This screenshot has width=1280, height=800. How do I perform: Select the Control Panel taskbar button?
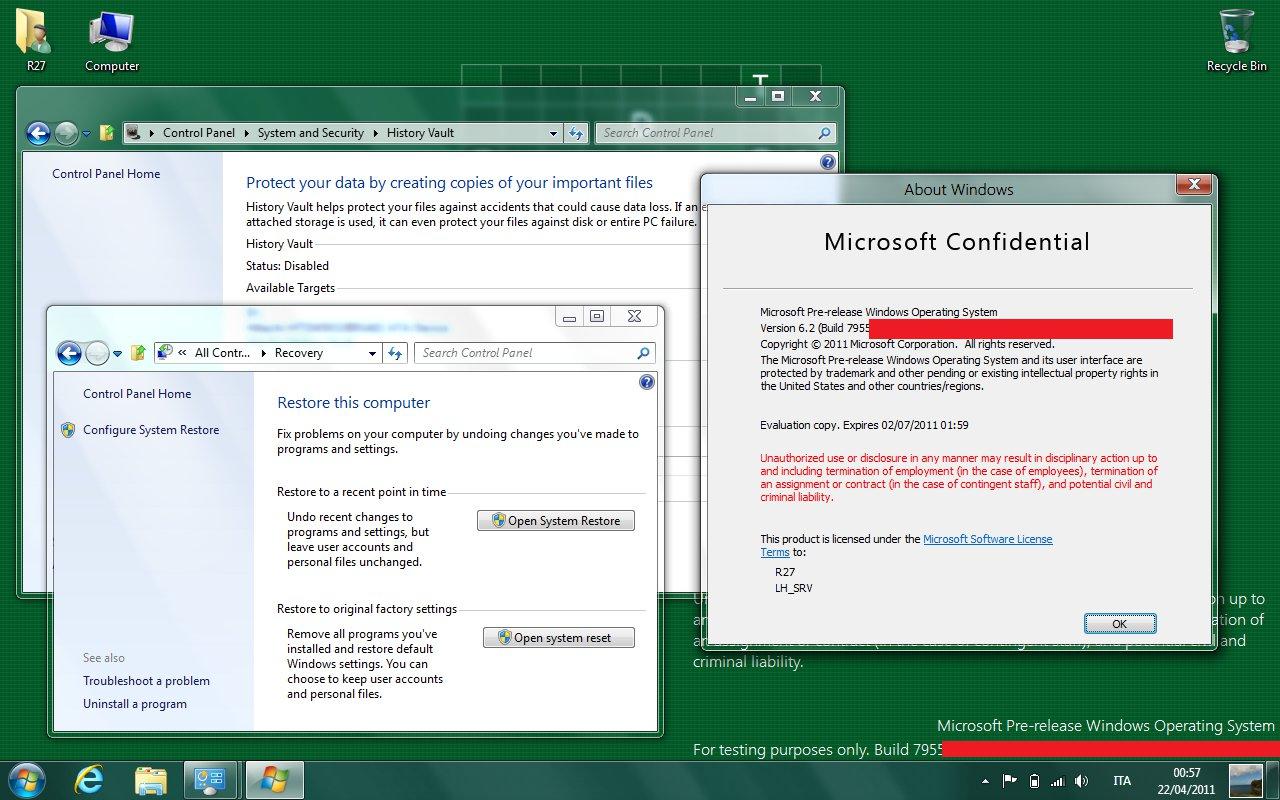point(212,780)
